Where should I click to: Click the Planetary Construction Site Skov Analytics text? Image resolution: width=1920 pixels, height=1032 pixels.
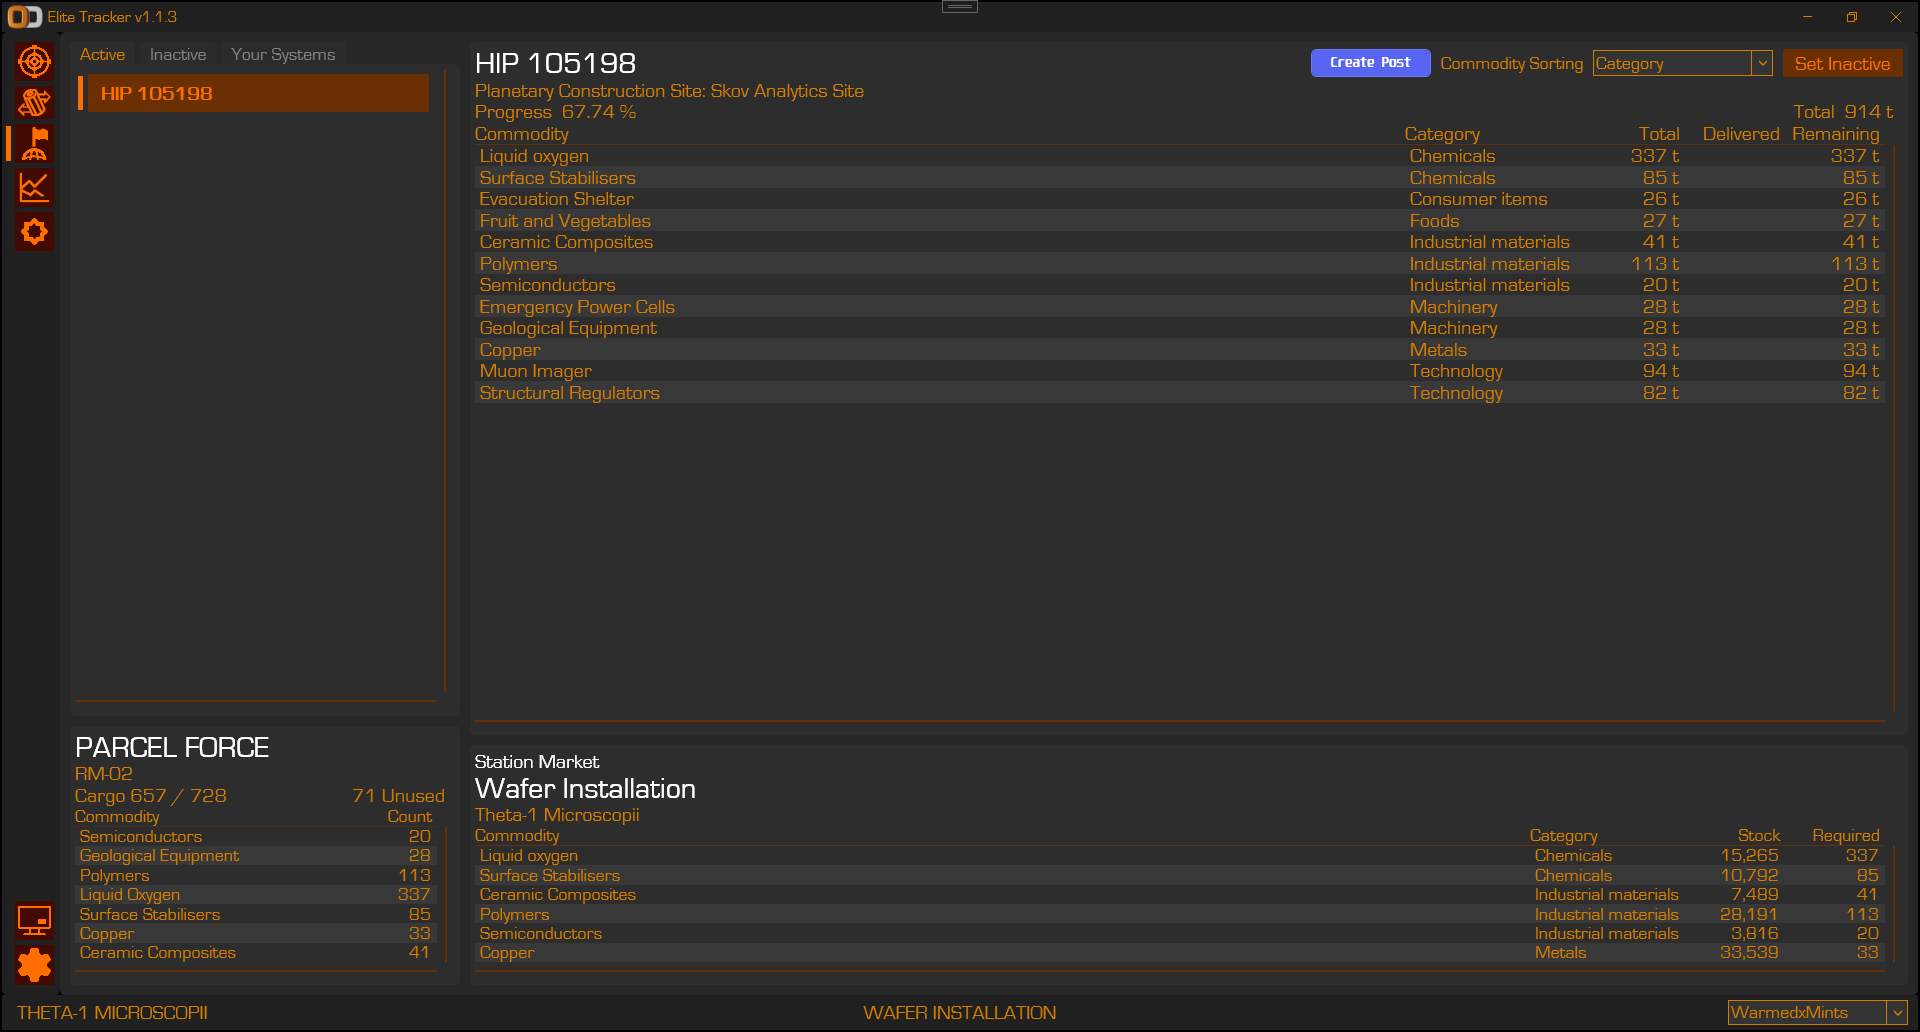pos(669,91)
